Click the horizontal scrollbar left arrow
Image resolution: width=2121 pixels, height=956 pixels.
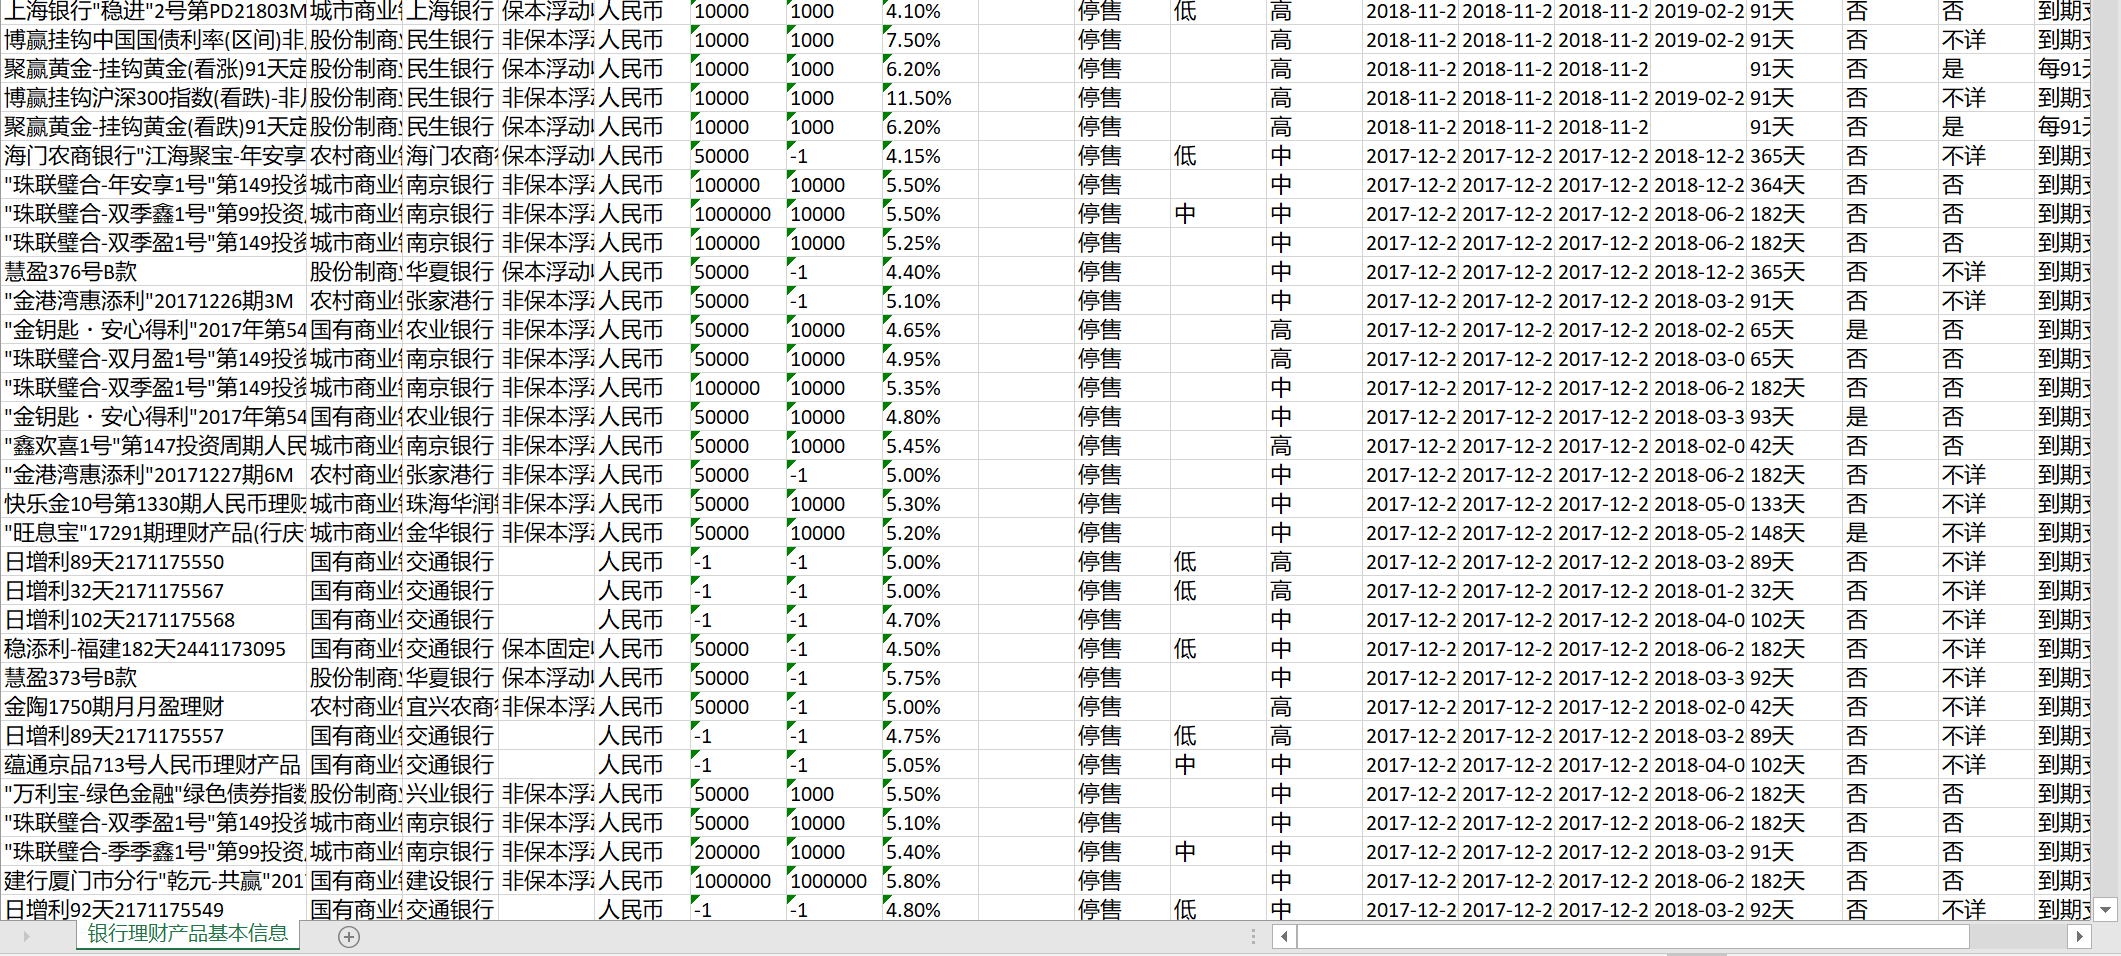coord(1285,937)
